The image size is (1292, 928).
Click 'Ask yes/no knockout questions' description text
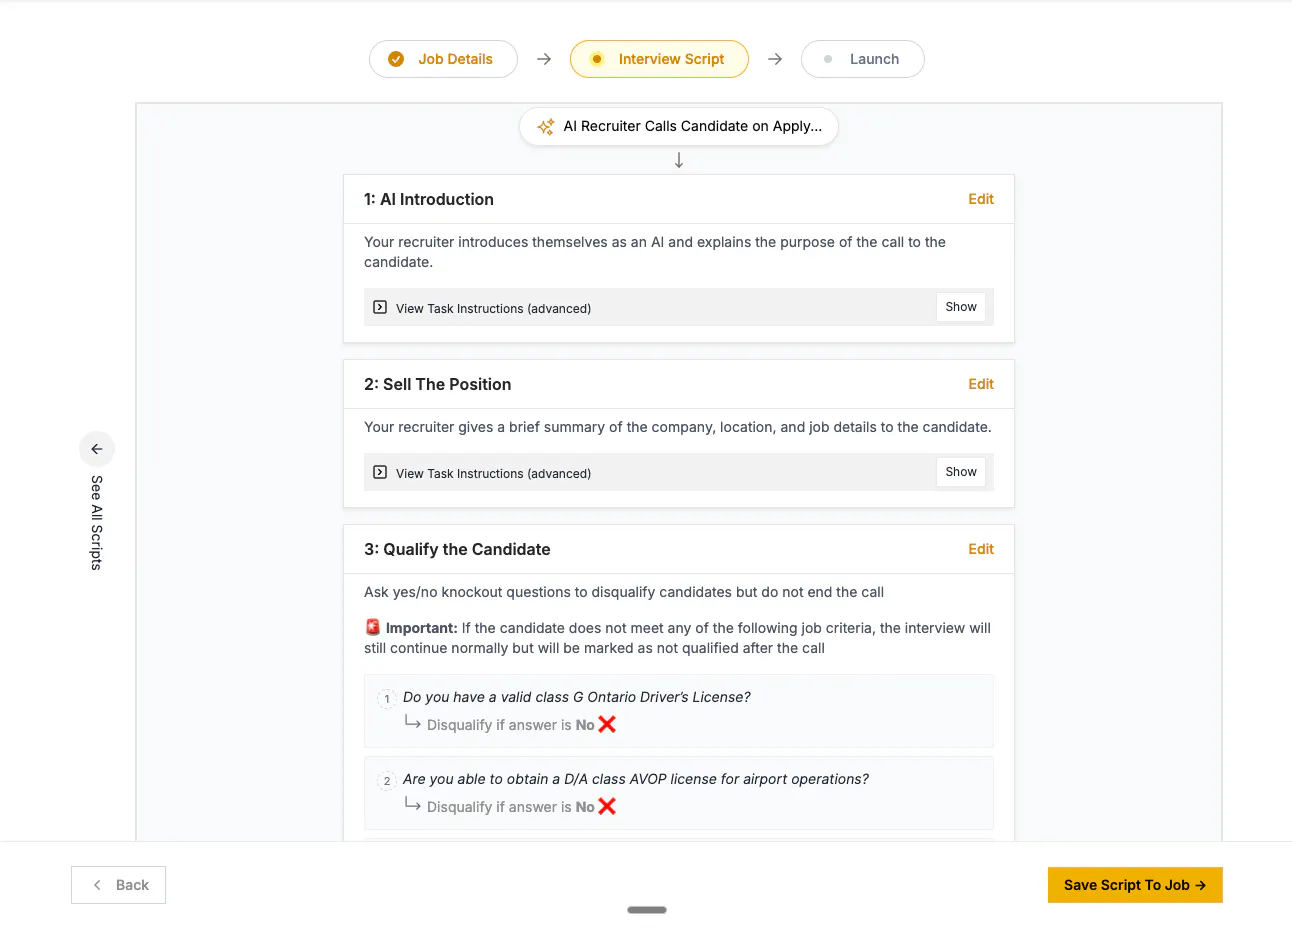click(x=624, y=592)
